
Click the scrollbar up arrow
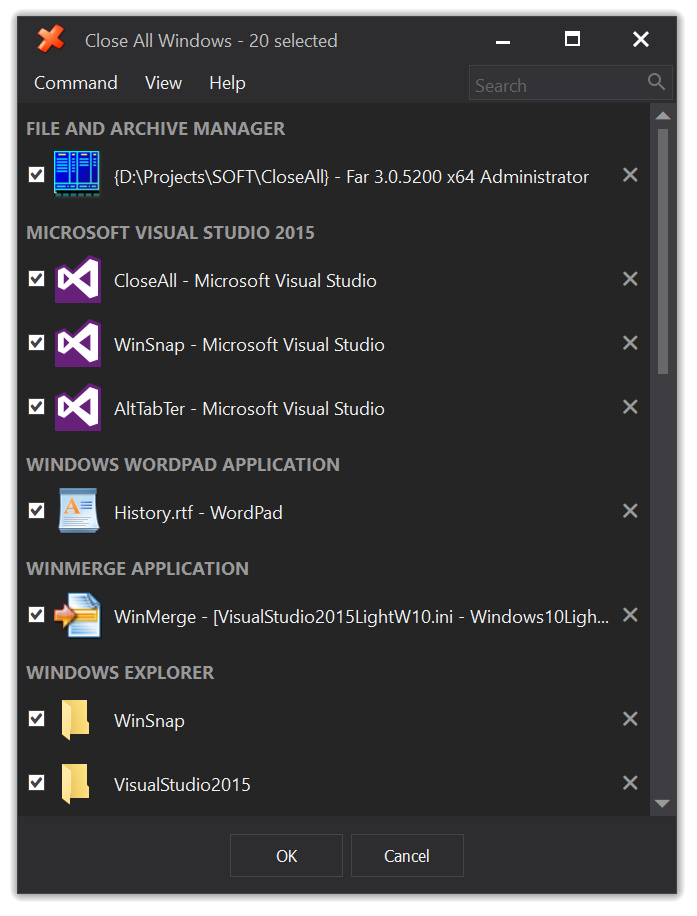[x=663, y=116]
